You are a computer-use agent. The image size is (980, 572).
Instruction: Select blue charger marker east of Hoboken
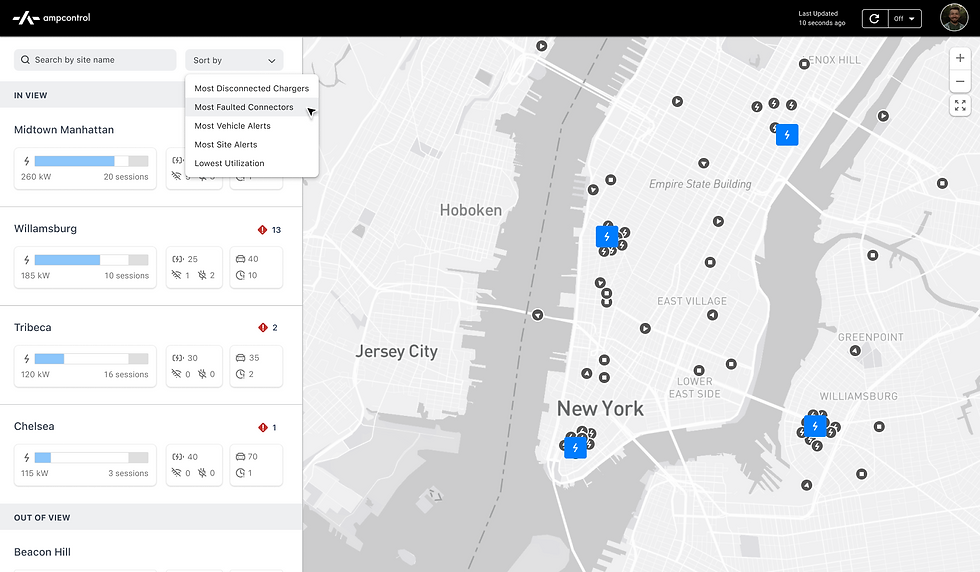(x=607, y=236)
